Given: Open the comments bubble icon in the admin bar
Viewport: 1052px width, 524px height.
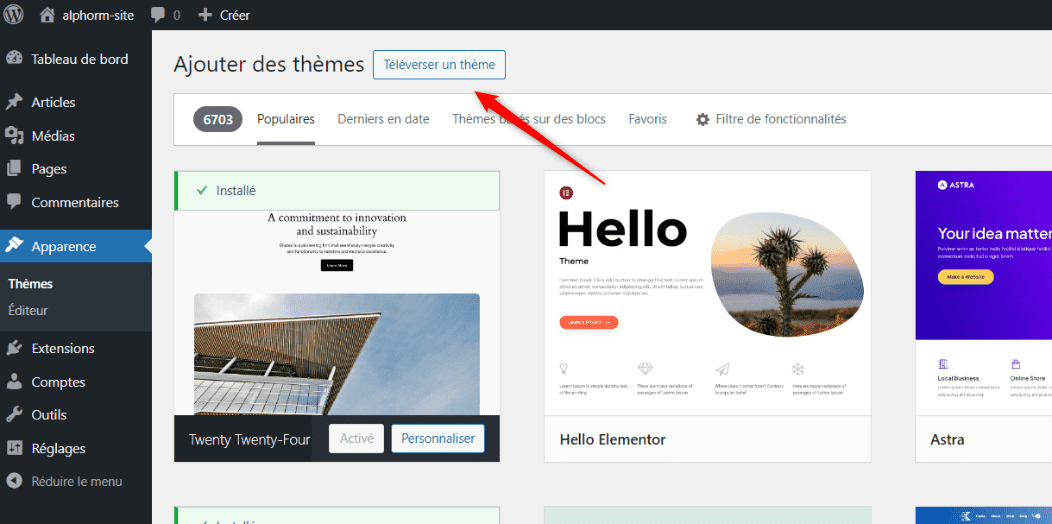Looking at the screenshot, I should (158, 15).
